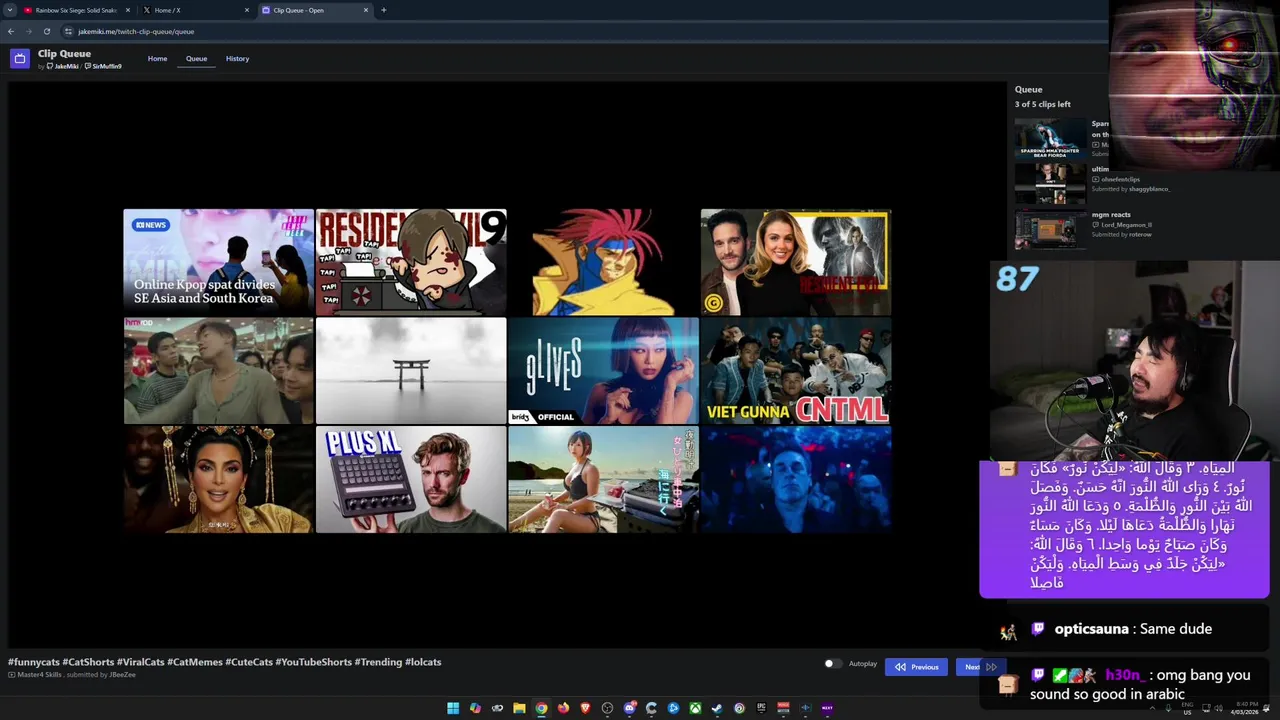Toggle the Autoplay switch
Screen dimensions: 1280x720
832,664
